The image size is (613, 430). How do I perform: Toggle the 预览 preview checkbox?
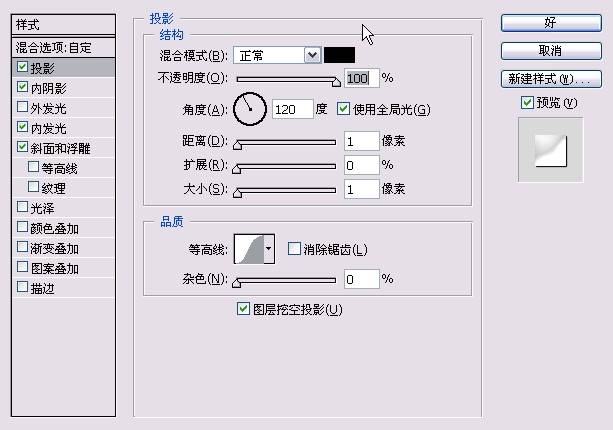point(527,102)
